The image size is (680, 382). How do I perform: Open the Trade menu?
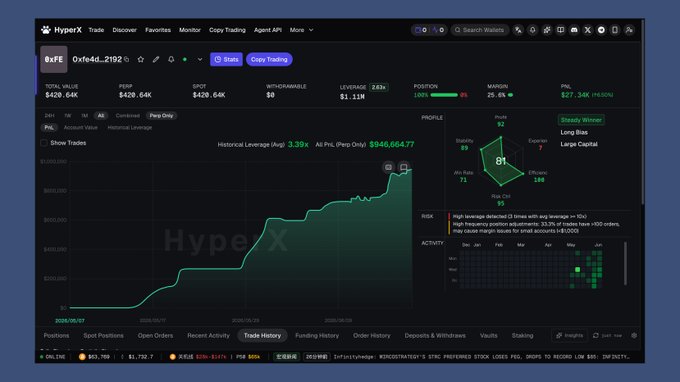pyautogui.click(x=96, y=30)
